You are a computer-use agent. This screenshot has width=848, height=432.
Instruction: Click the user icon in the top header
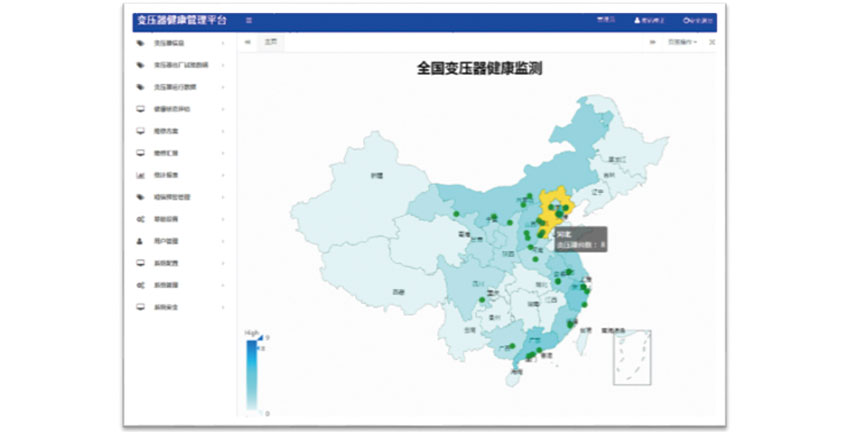(637, 20)
